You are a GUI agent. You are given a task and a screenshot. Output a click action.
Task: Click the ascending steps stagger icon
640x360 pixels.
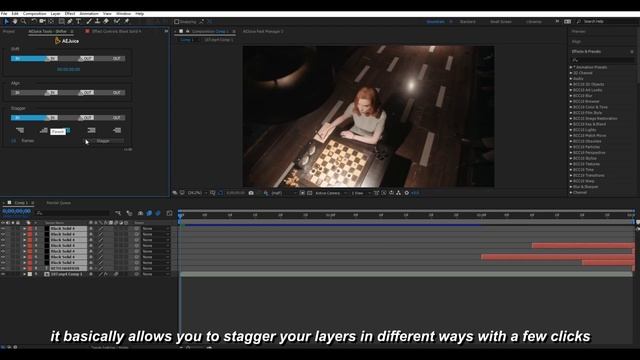tap(44, 130)
